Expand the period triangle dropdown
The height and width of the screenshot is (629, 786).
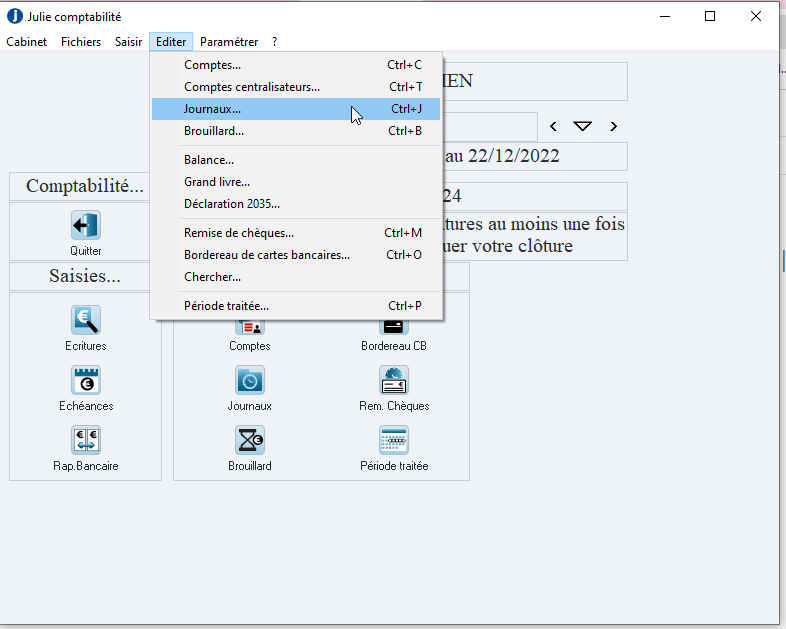582,126
